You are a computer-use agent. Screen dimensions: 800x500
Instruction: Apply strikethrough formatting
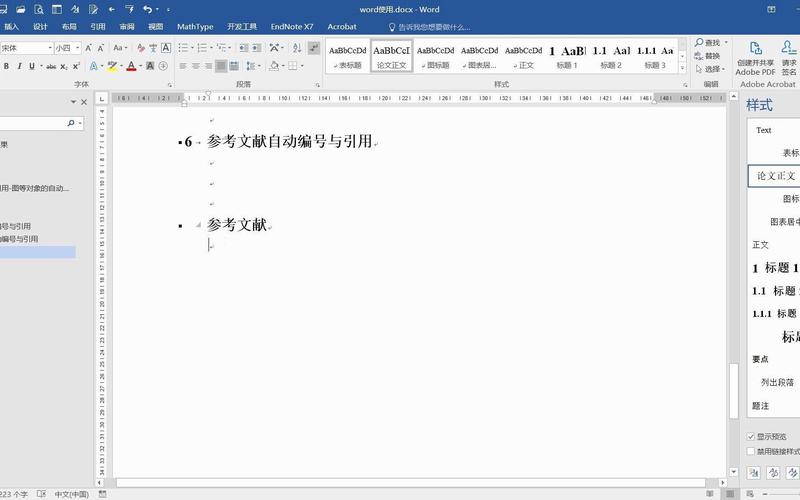(x=51, y=66)
